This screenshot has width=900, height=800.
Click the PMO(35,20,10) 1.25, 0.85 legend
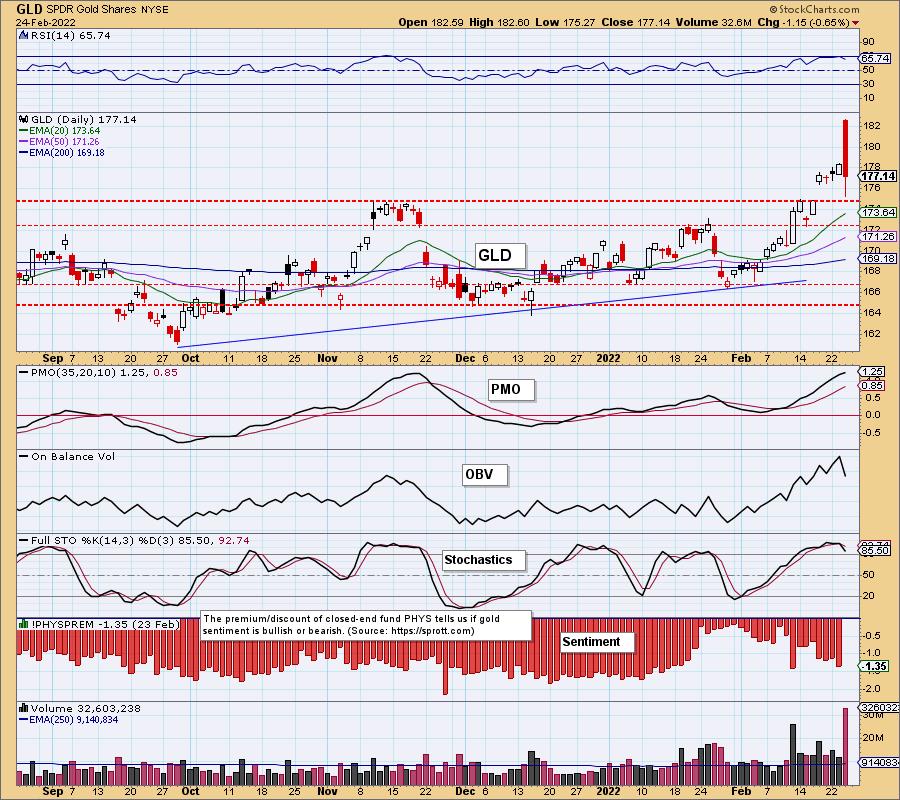coord(98,372)
